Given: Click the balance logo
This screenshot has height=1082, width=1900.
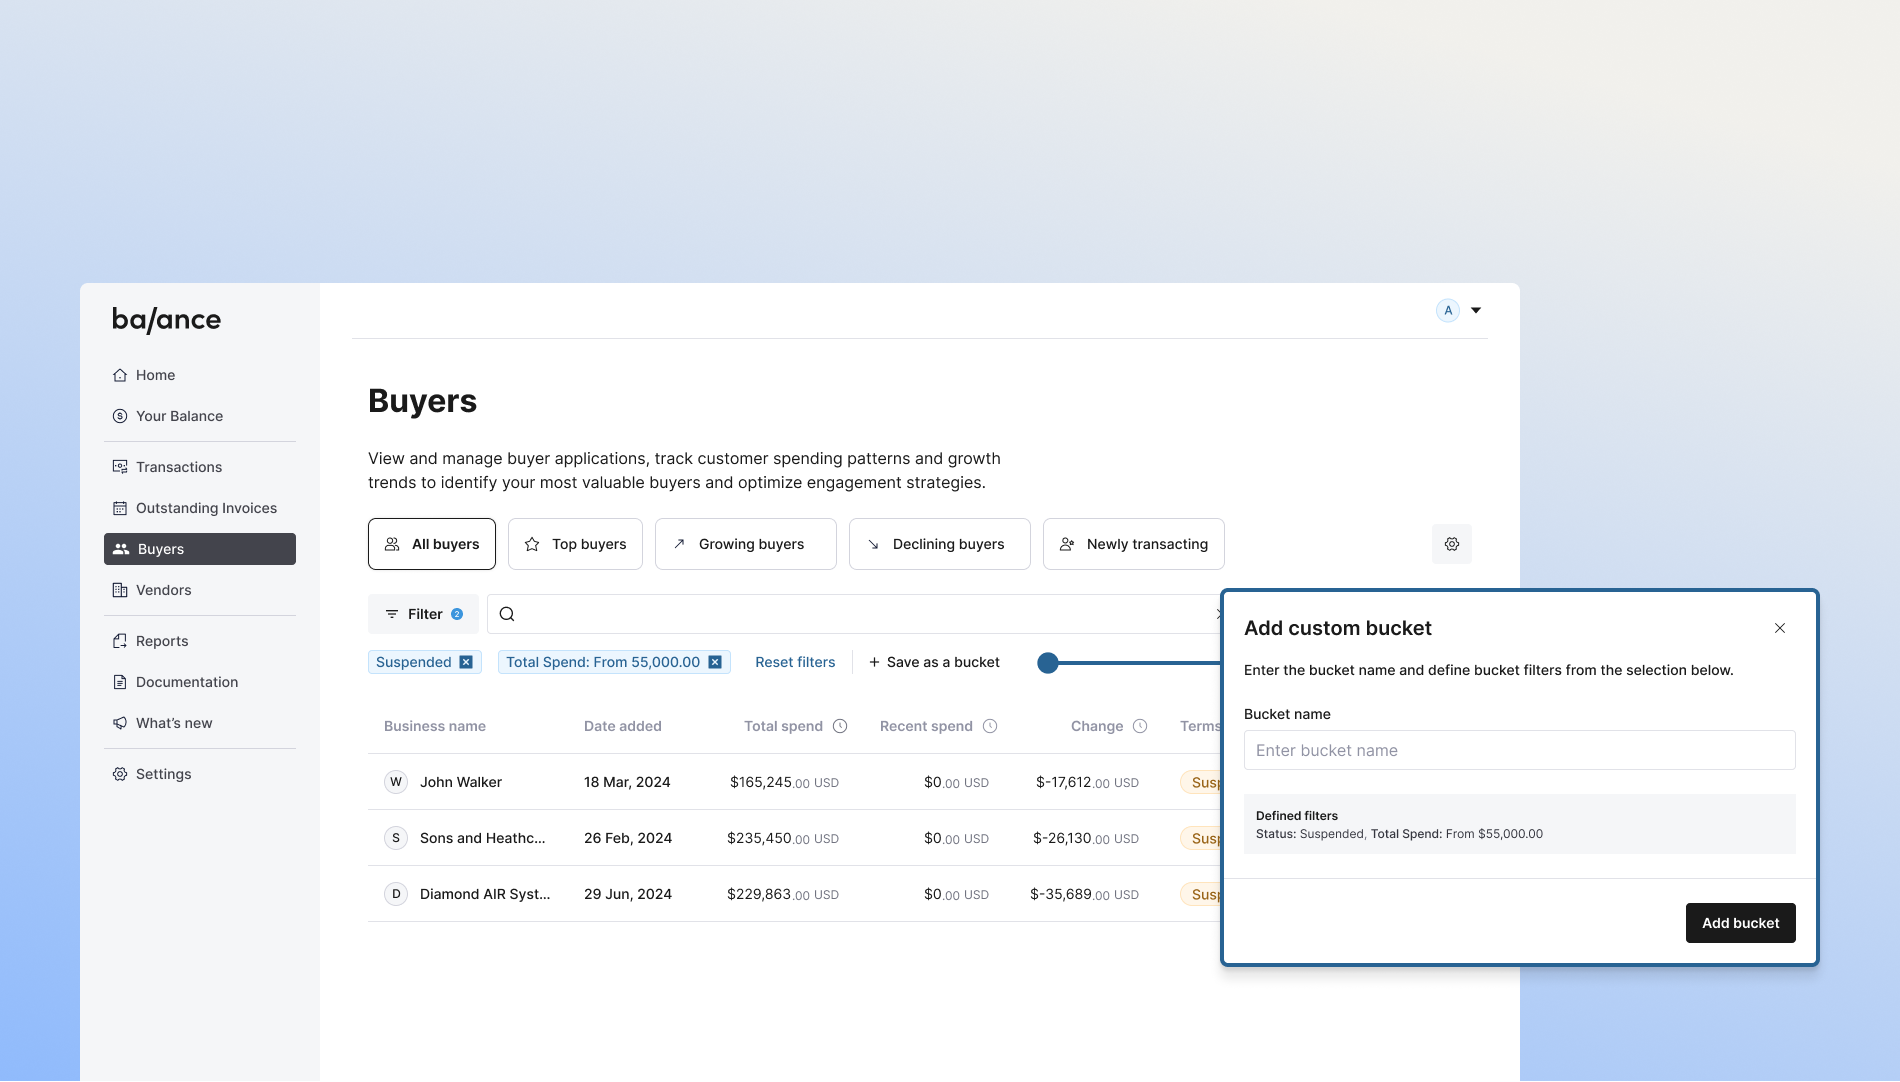Looking at the screenshot, I should pos(166,320).
